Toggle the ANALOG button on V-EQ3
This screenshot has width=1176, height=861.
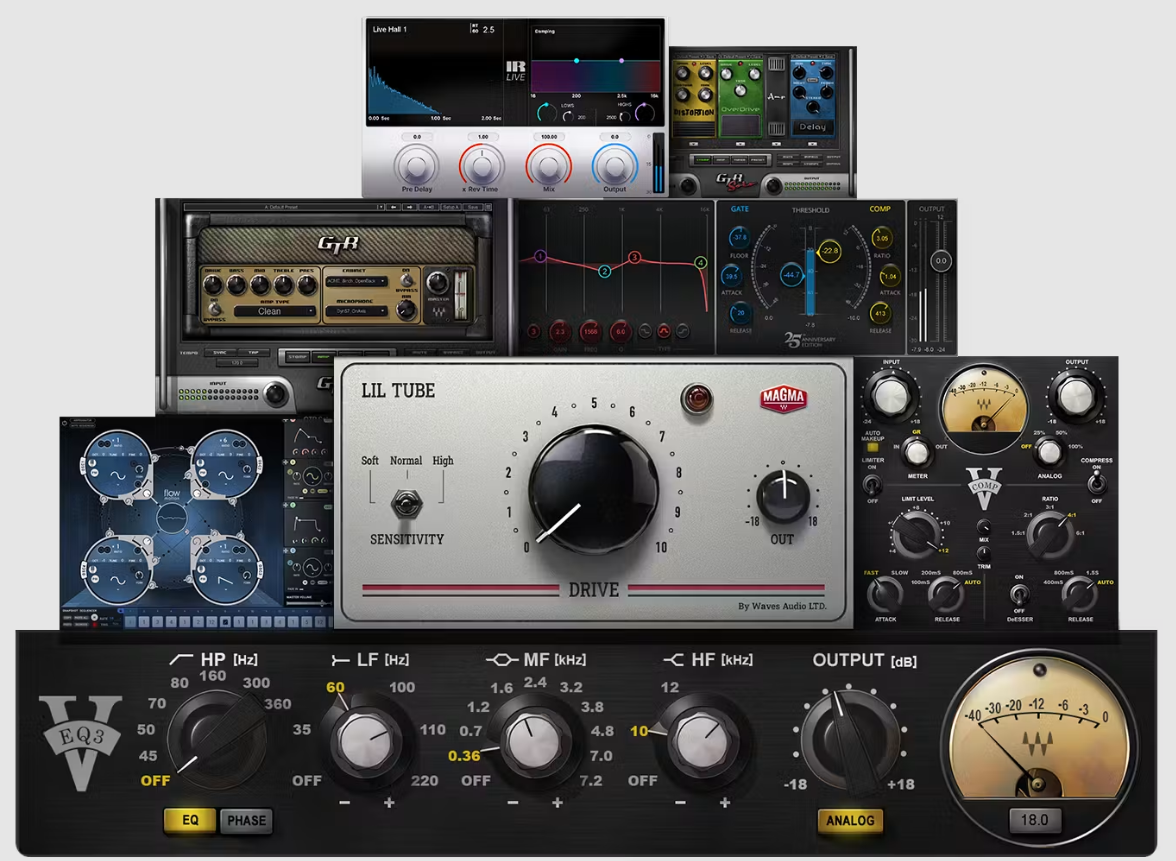[850, 820]
